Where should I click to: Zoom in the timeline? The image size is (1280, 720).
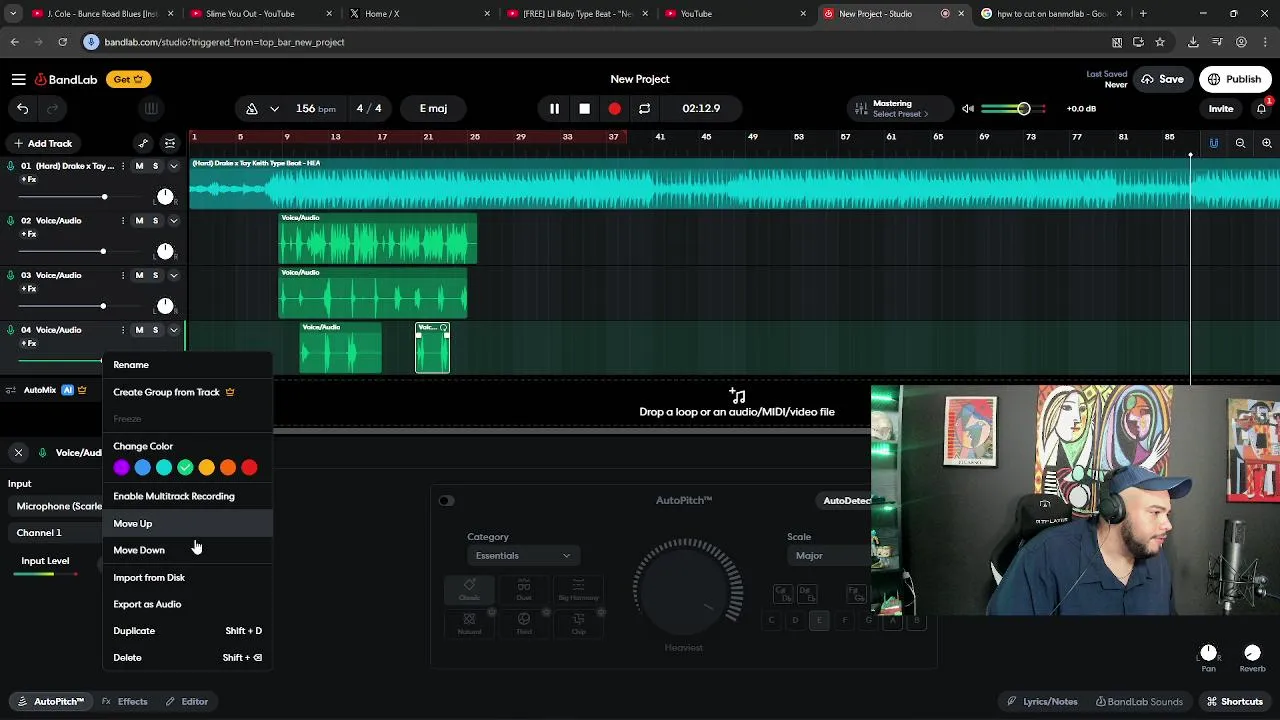[1266, 143]
